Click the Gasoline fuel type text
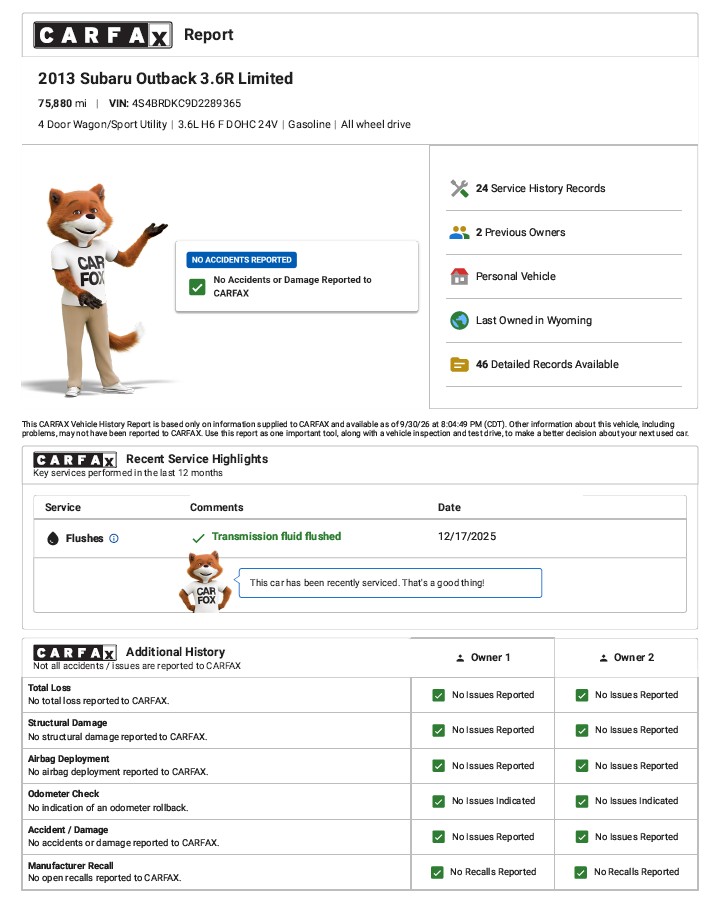Viewport: 718px width, 910px height. click(x=309, y=125)
